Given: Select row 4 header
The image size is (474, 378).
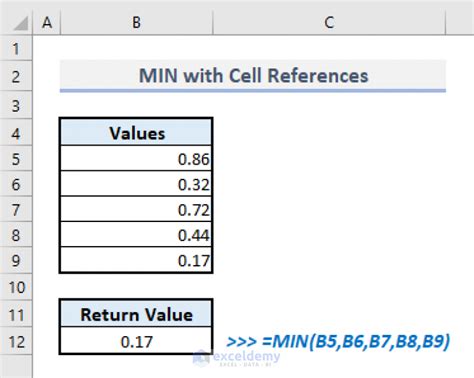Looking at the screenshot, I should click(x=16, y=134).
